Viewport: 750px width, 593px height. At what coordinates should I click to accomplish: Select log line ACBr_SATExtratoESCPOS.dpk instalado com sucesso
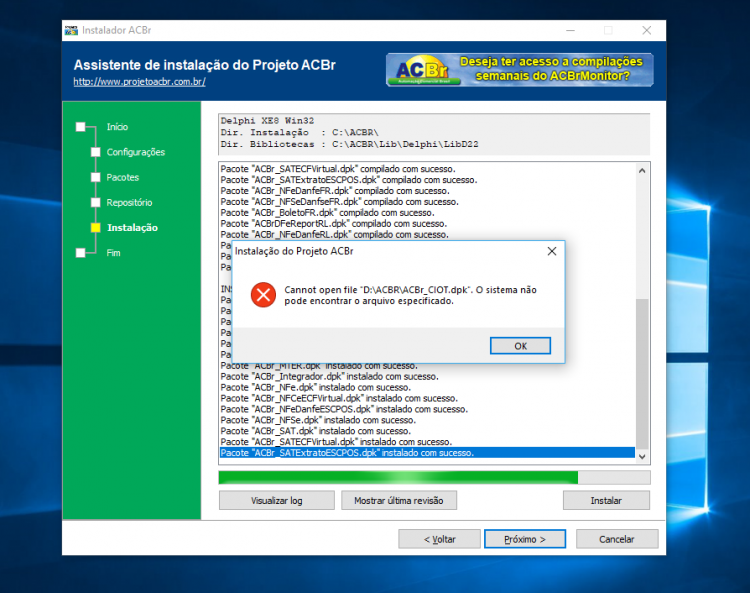(427, 453)
